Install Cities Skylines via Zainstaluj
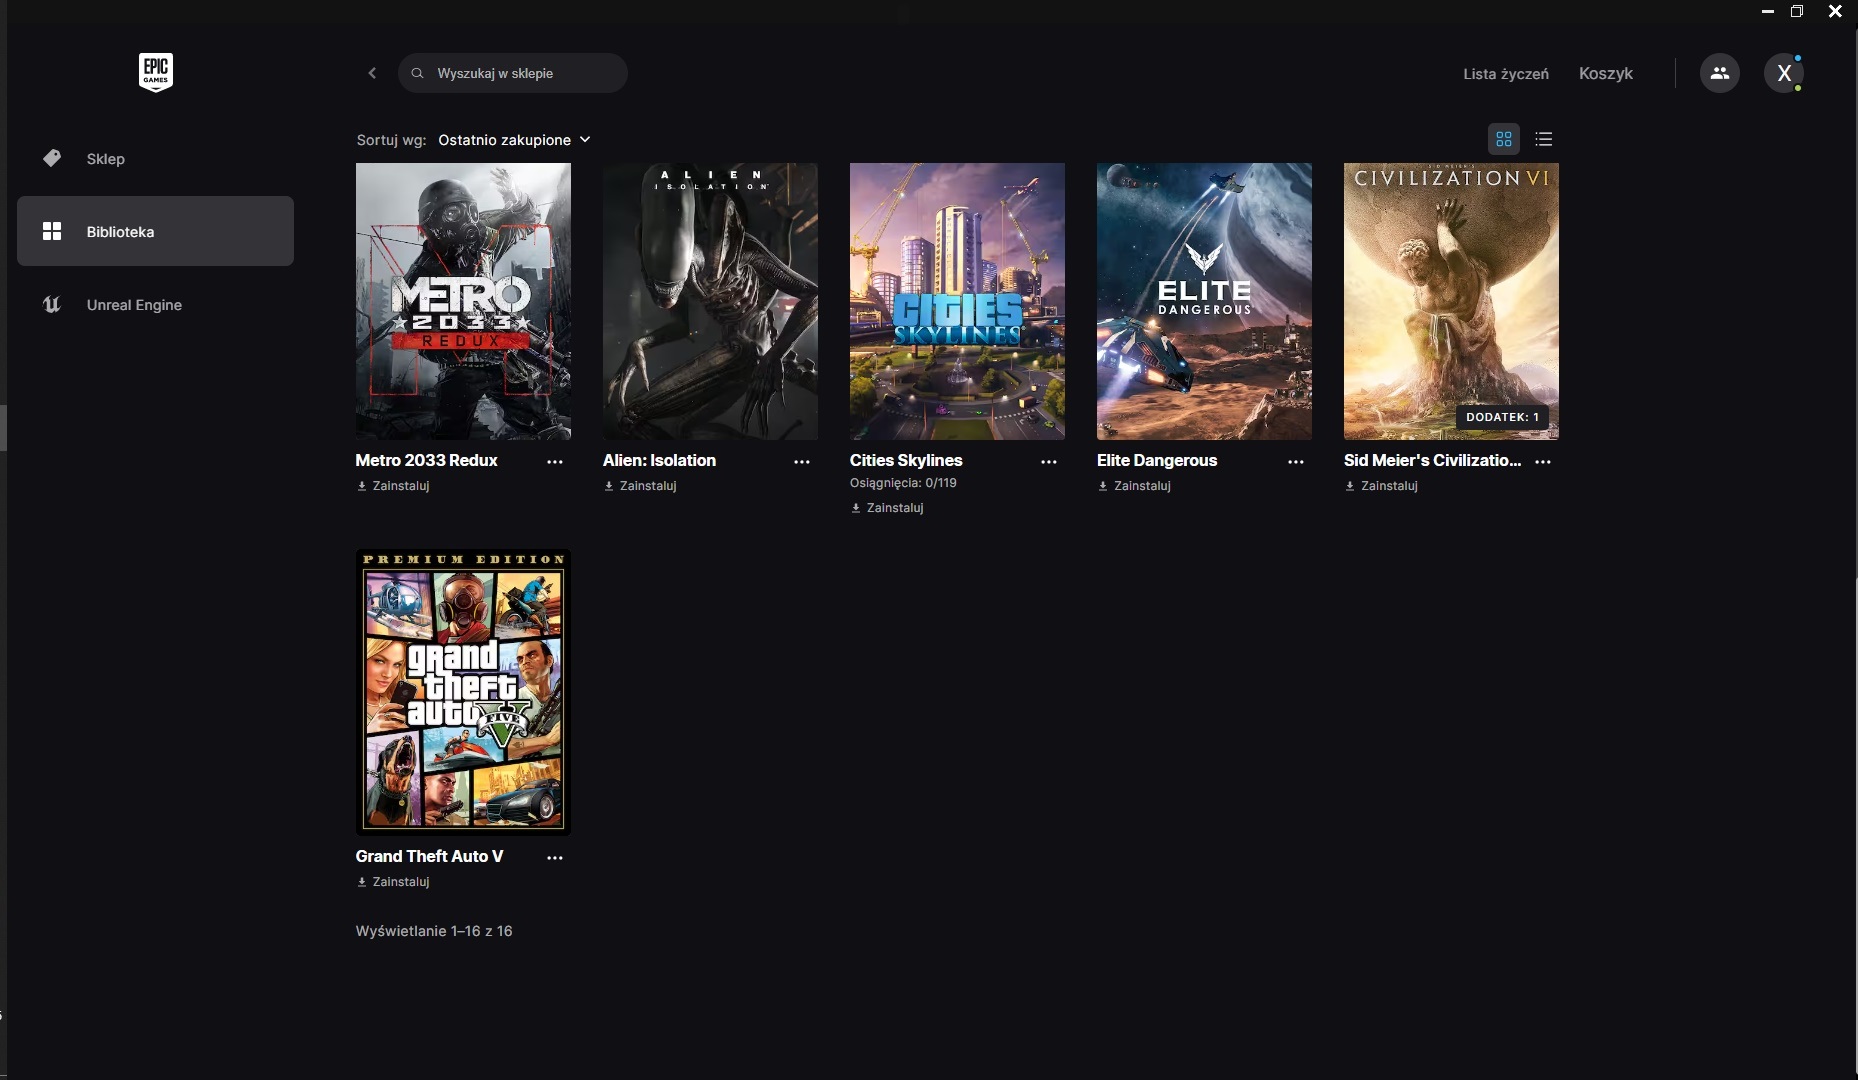1858x1080 pixels. [x=887, y=508]
